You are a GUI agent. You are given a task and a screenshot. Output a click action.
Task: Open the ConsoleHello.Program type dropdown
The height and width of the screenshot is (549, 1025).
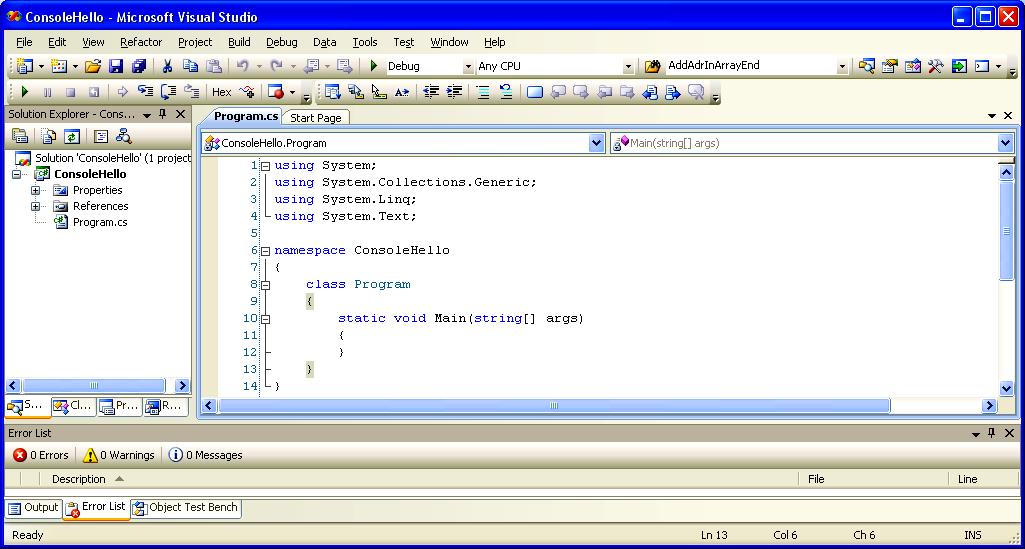click(x=597, y=143)
